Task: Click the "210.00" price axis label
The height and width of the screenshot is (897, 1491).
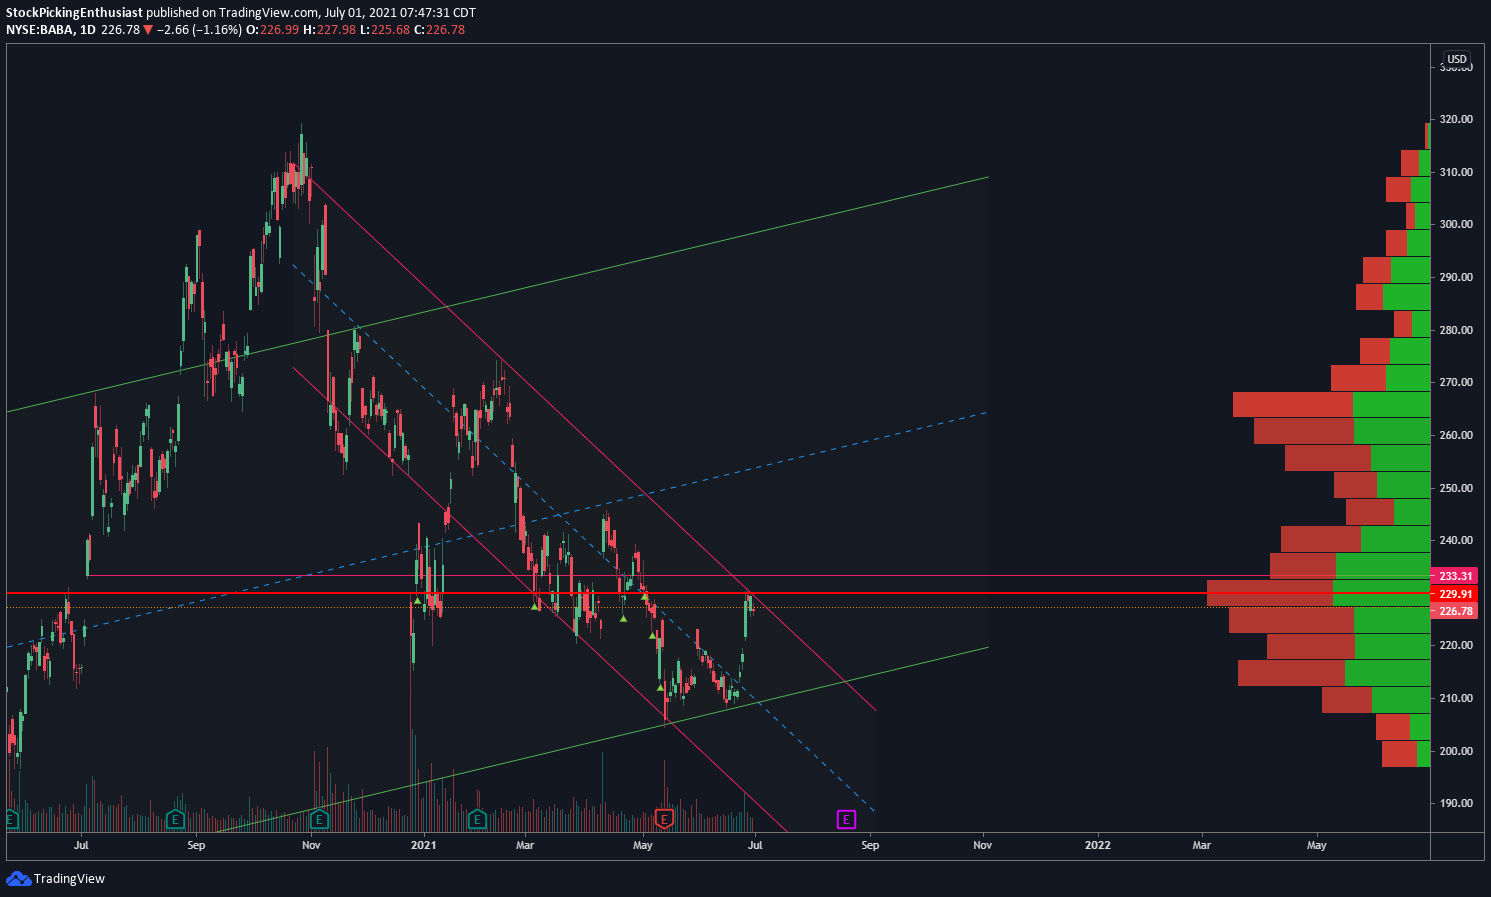Action: click(x=1456, y=698)
